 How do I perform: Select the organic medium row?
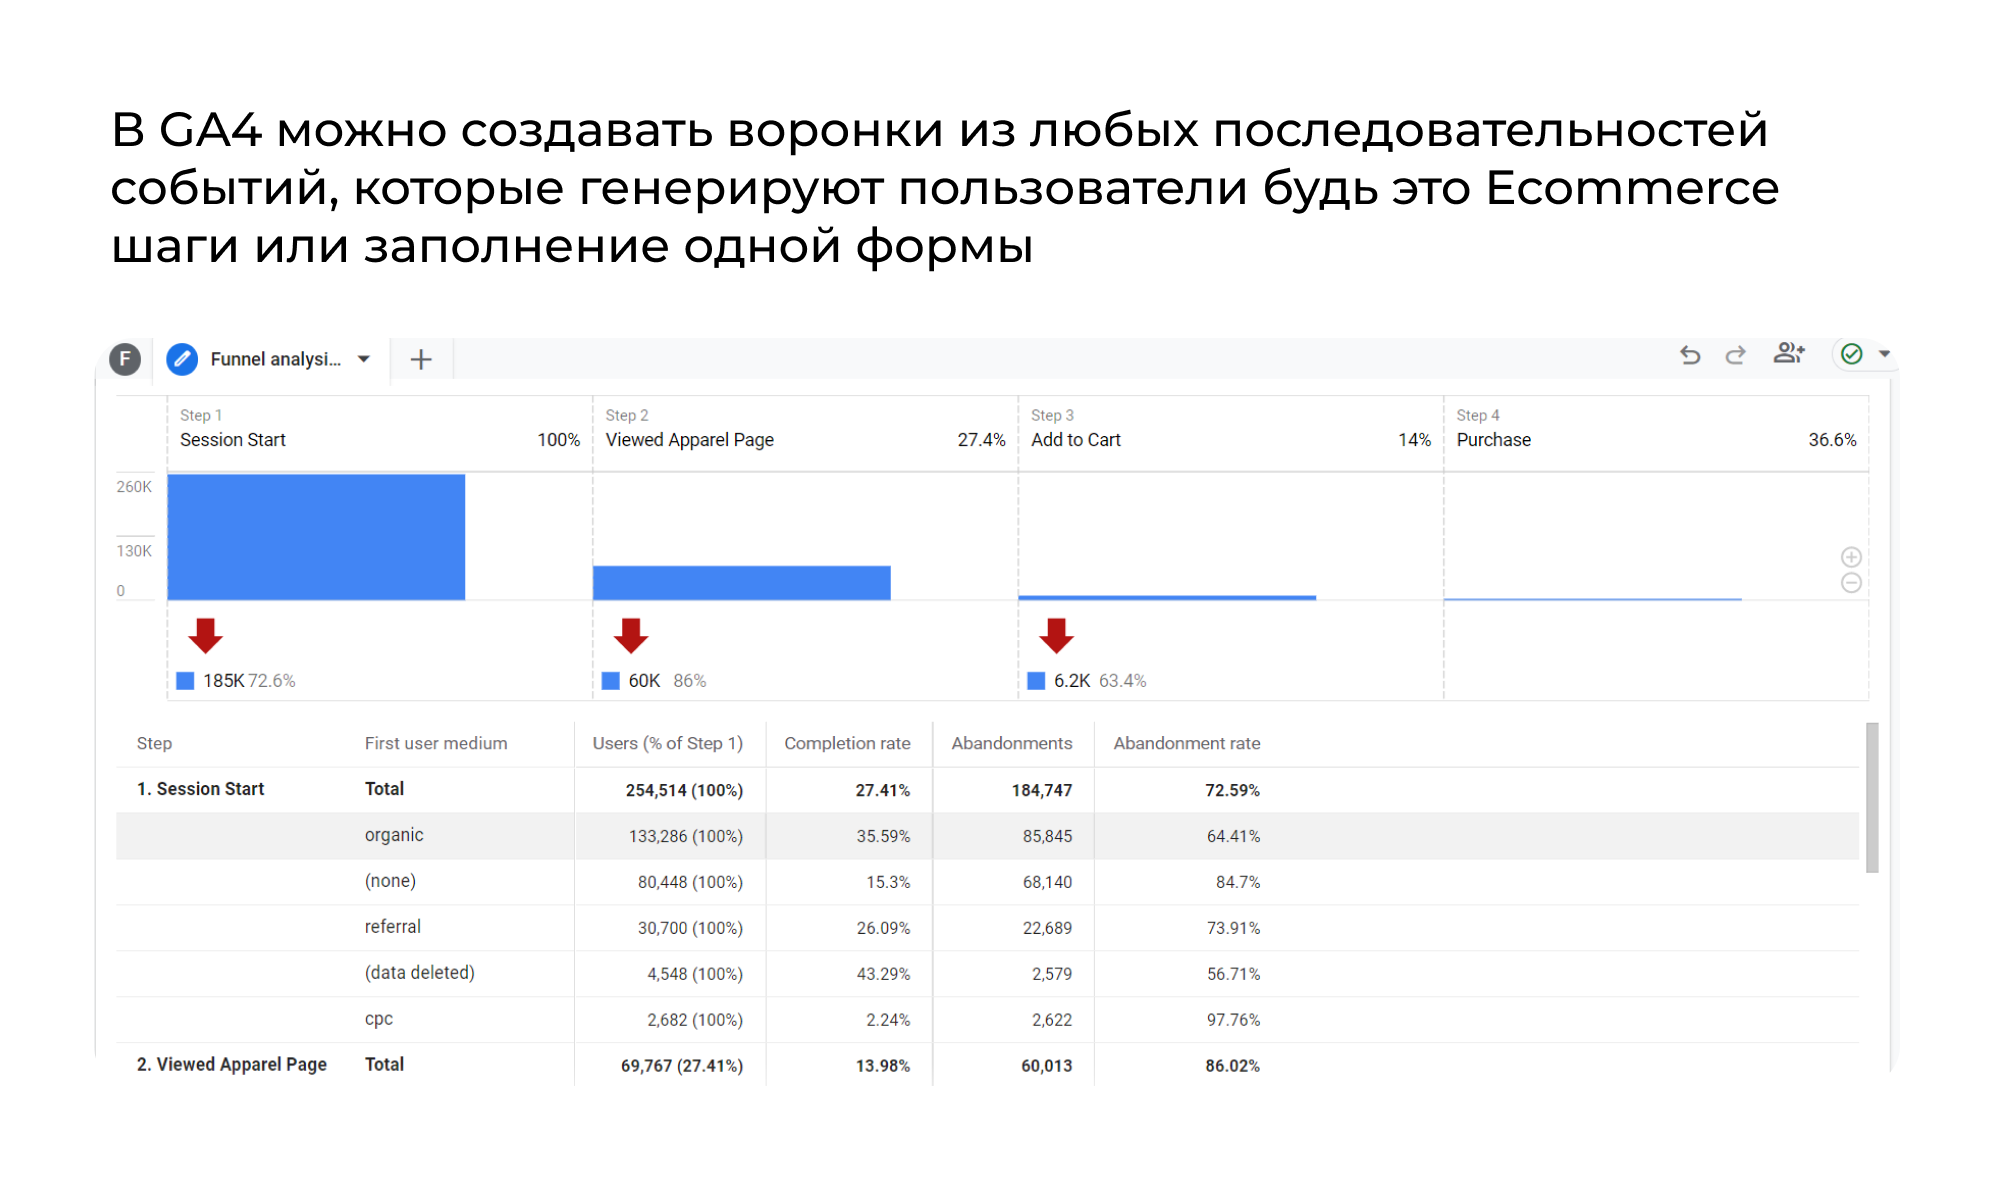click(x=987, y=836)
